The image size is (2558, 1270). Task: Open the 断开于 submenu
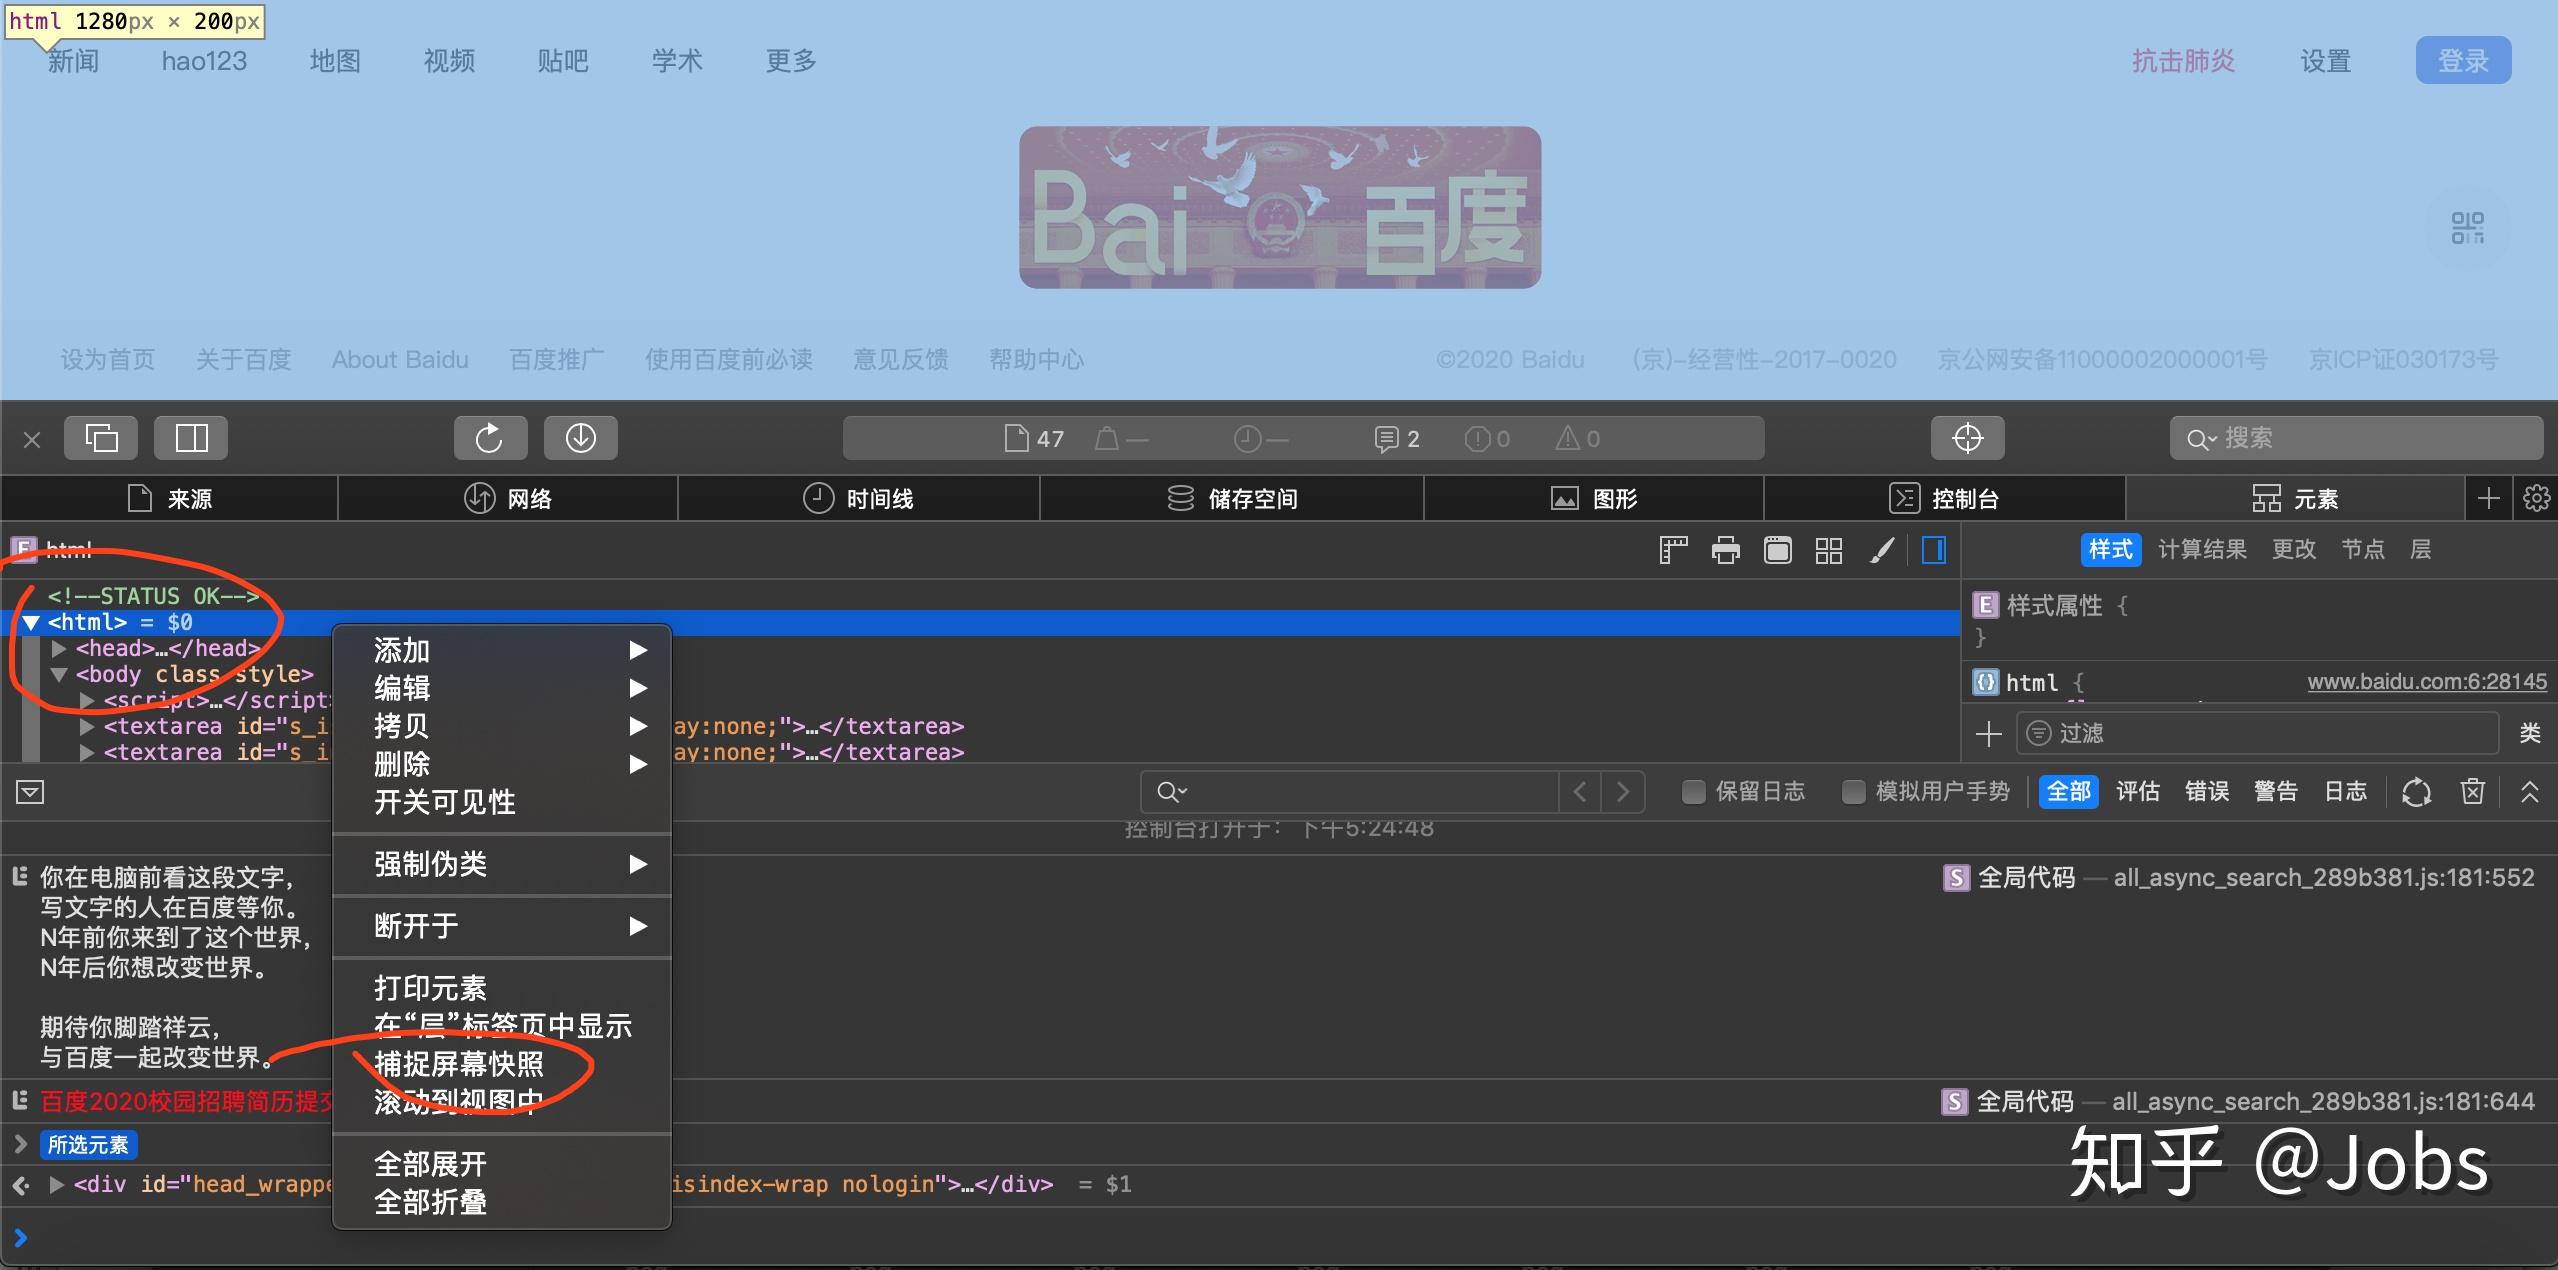(501, 926)
